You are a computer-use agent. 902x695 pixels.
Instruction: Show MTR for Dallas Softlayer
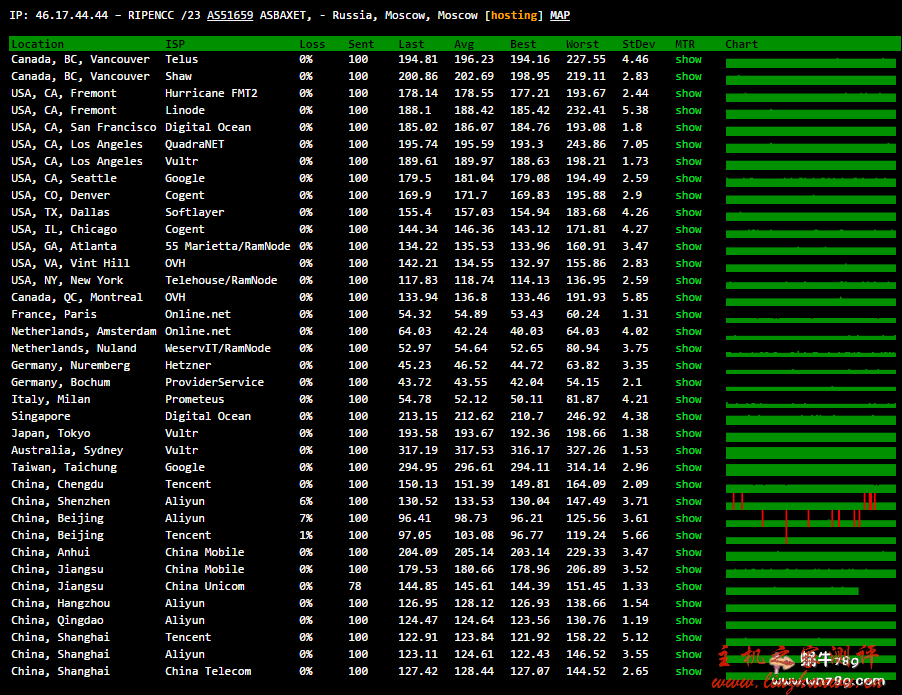click(688, 212)
